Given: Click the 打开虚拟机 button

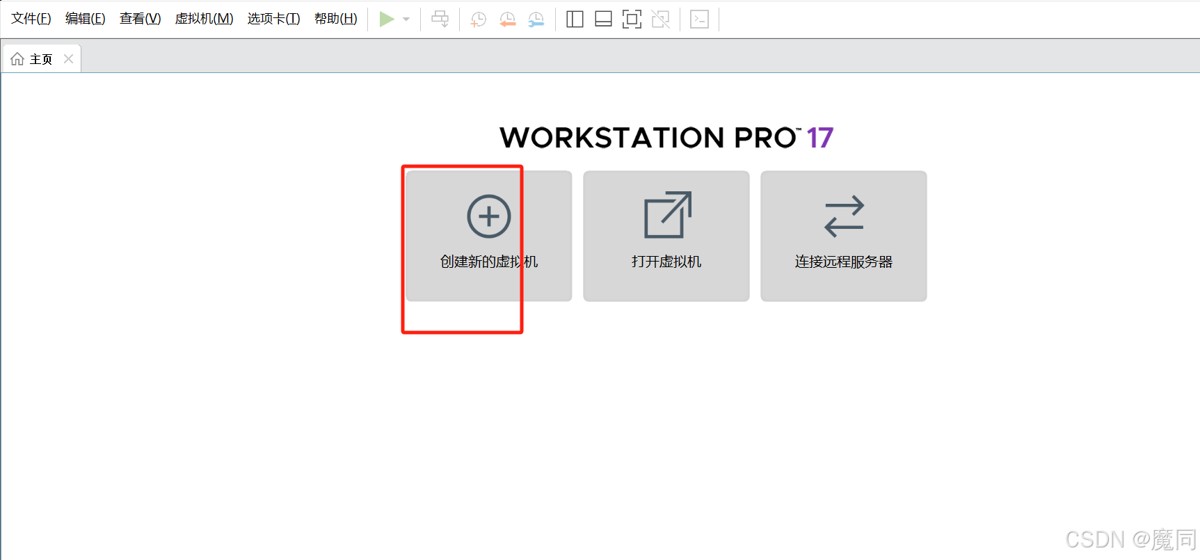Looking at the screenshot, I should pyautogui.click(x=666, y=236).
